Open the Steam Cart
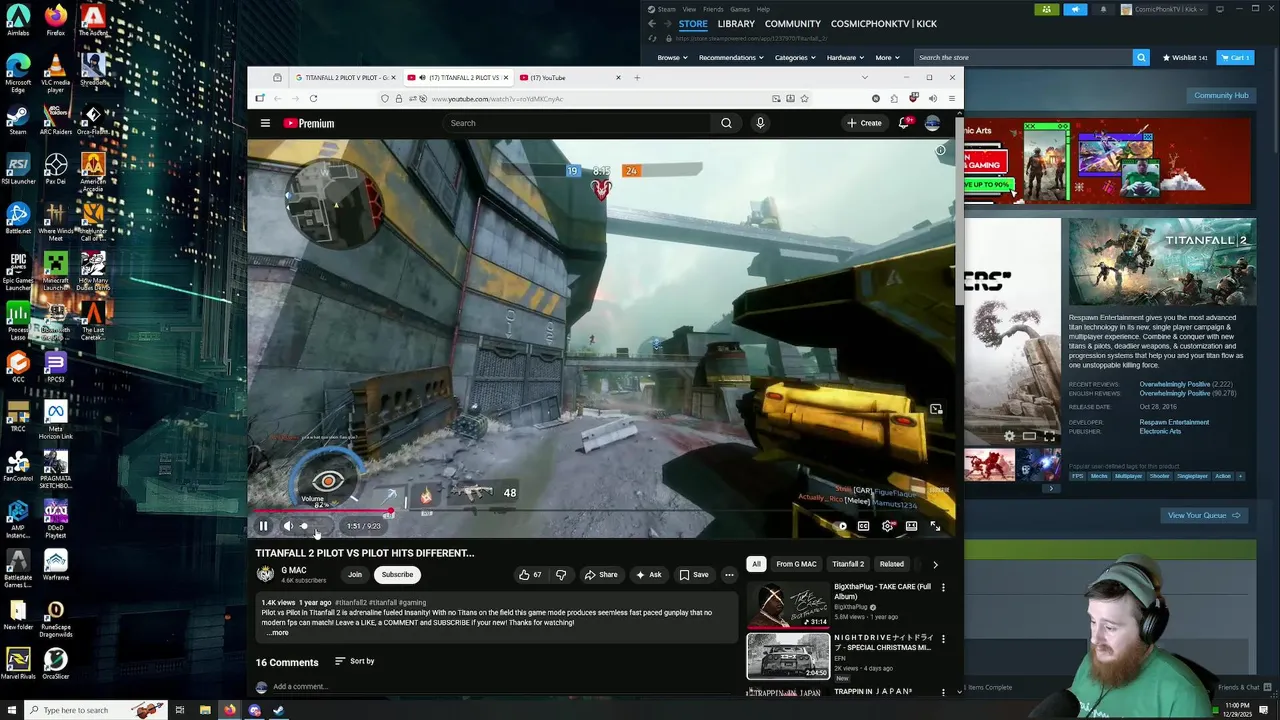1280x720 pixels. [x=1235, y=58]
